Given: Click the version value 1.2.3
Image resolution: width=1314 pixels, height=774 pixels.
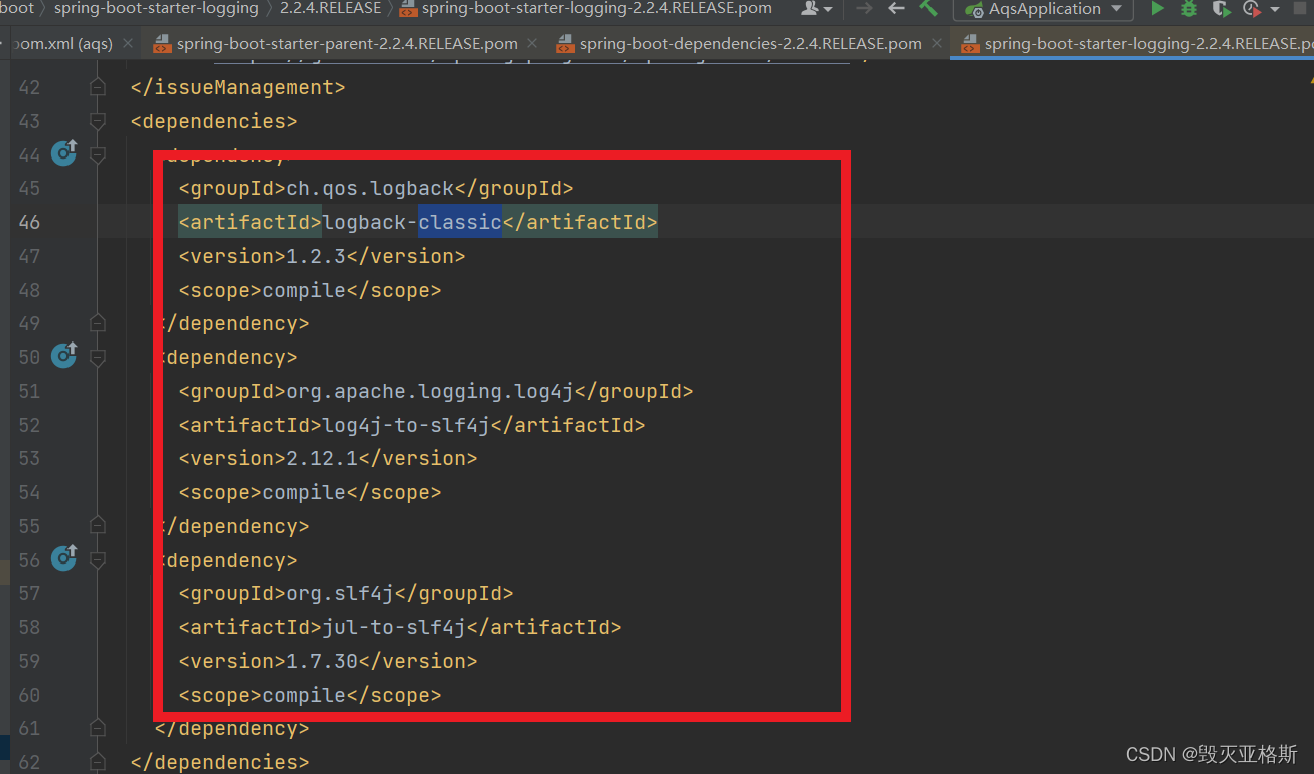Looking at the screenshot, I should pyautogui.click(x=316, y=256).
